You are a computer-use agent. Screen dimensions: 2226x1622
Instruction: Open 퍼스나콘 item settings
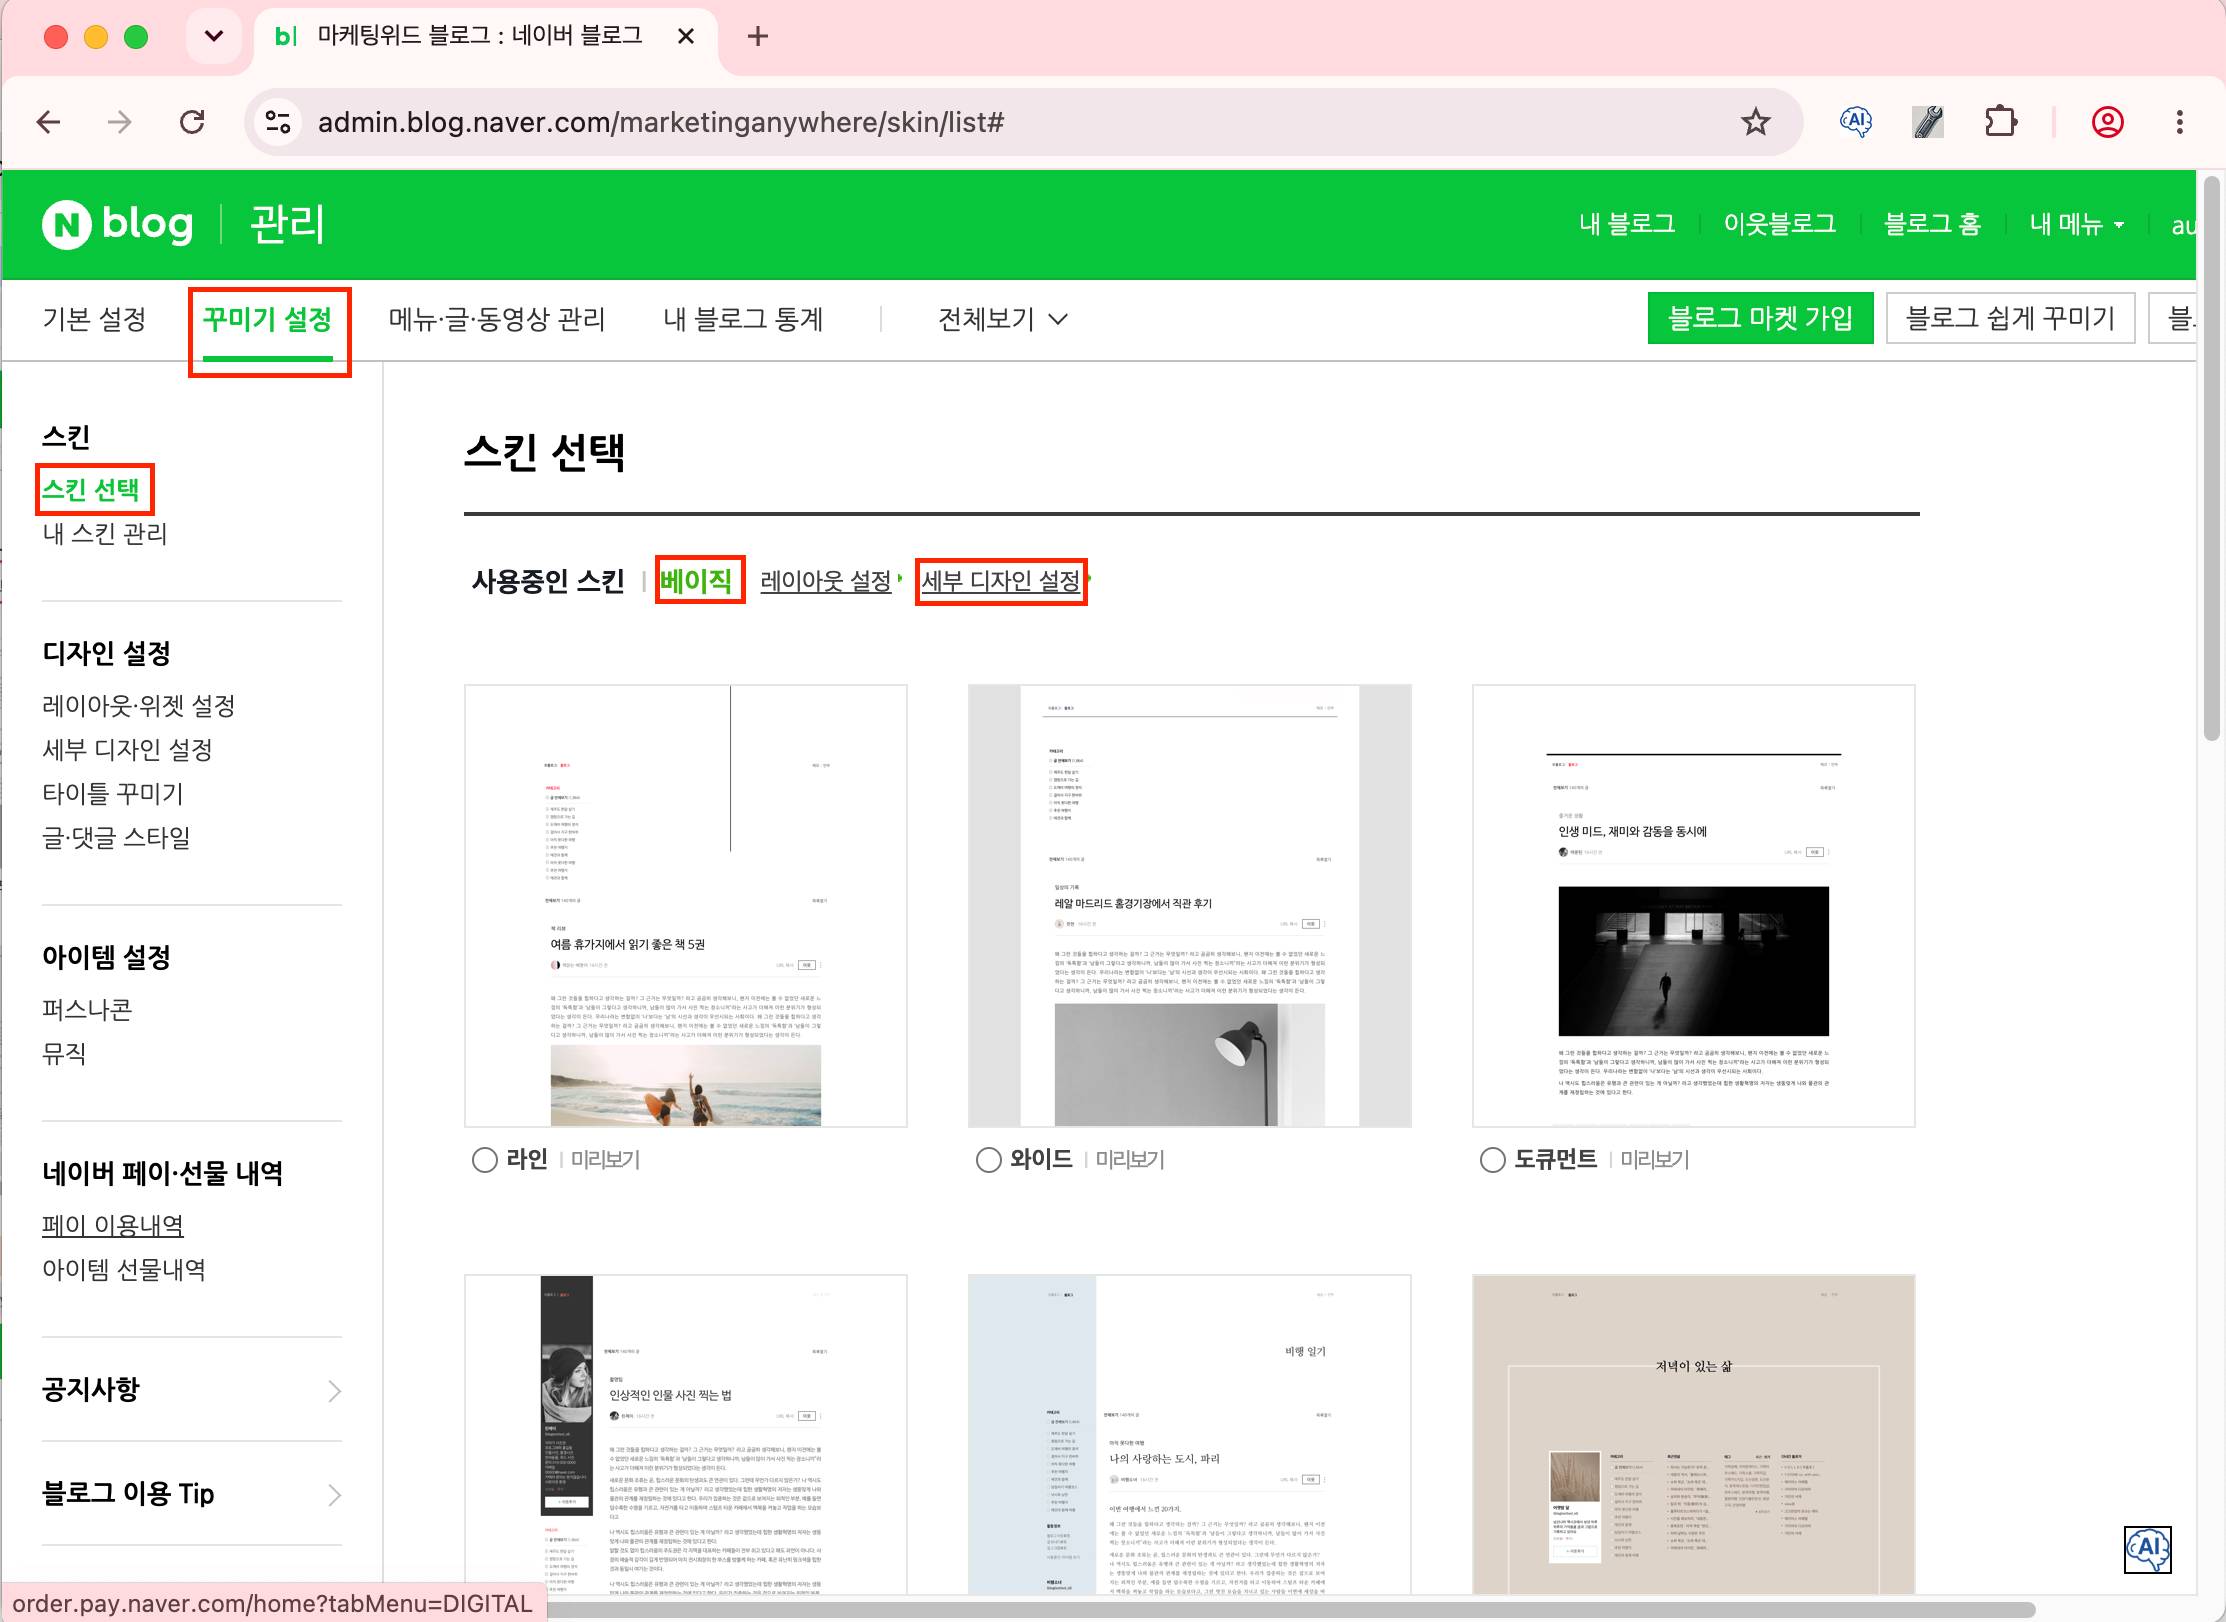87,1010
